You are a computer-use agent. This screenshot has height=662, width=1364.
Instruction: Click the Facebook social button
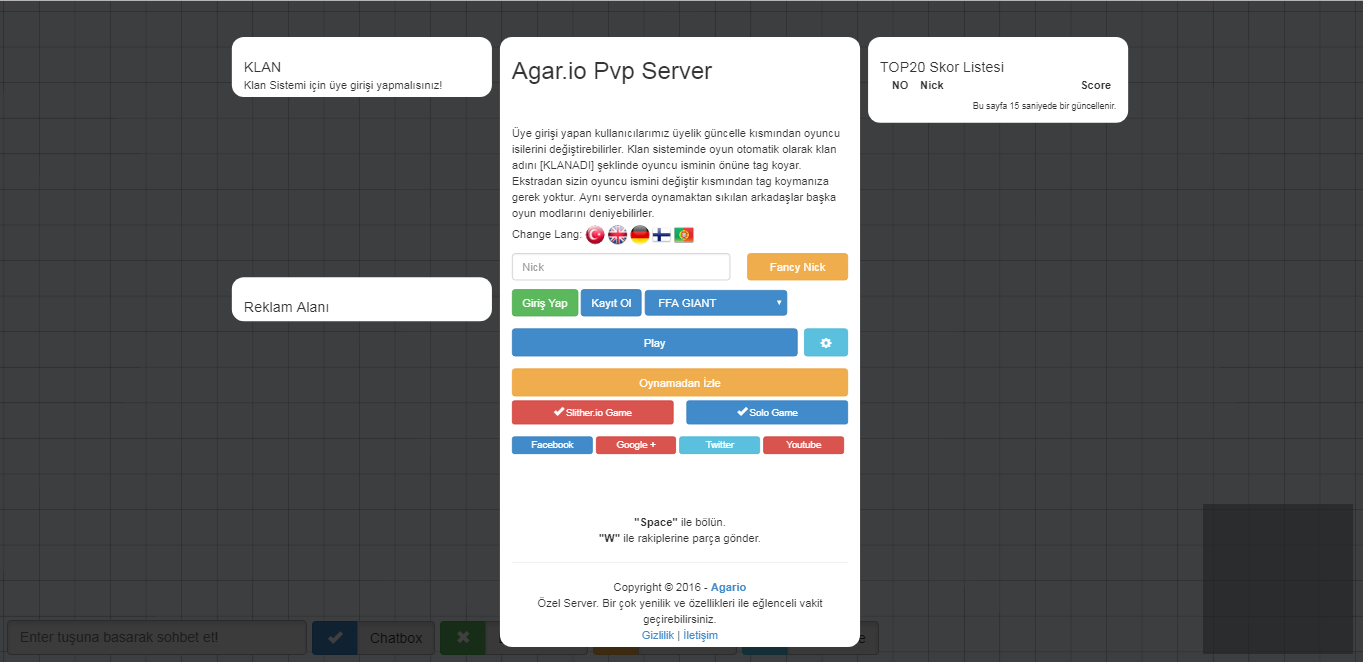point(552,445)
